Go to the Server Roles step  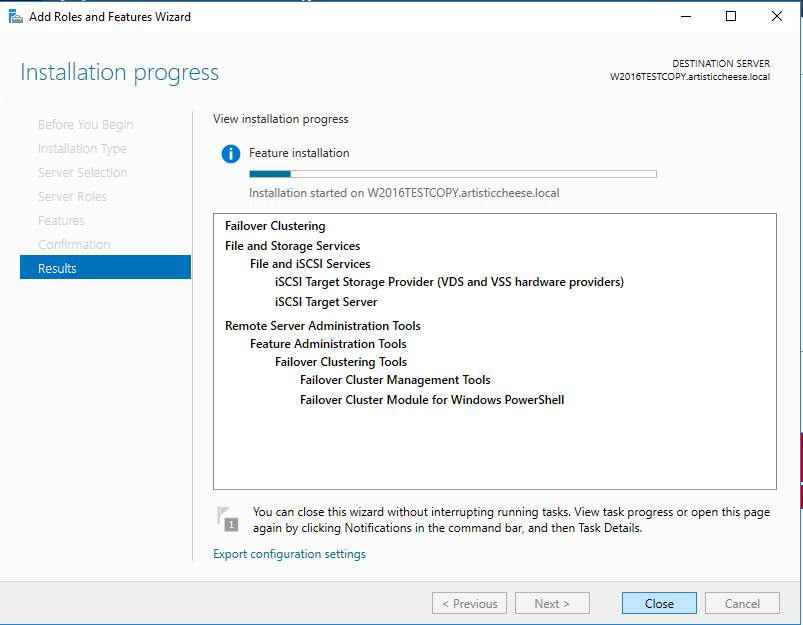(x=72, y=196)
